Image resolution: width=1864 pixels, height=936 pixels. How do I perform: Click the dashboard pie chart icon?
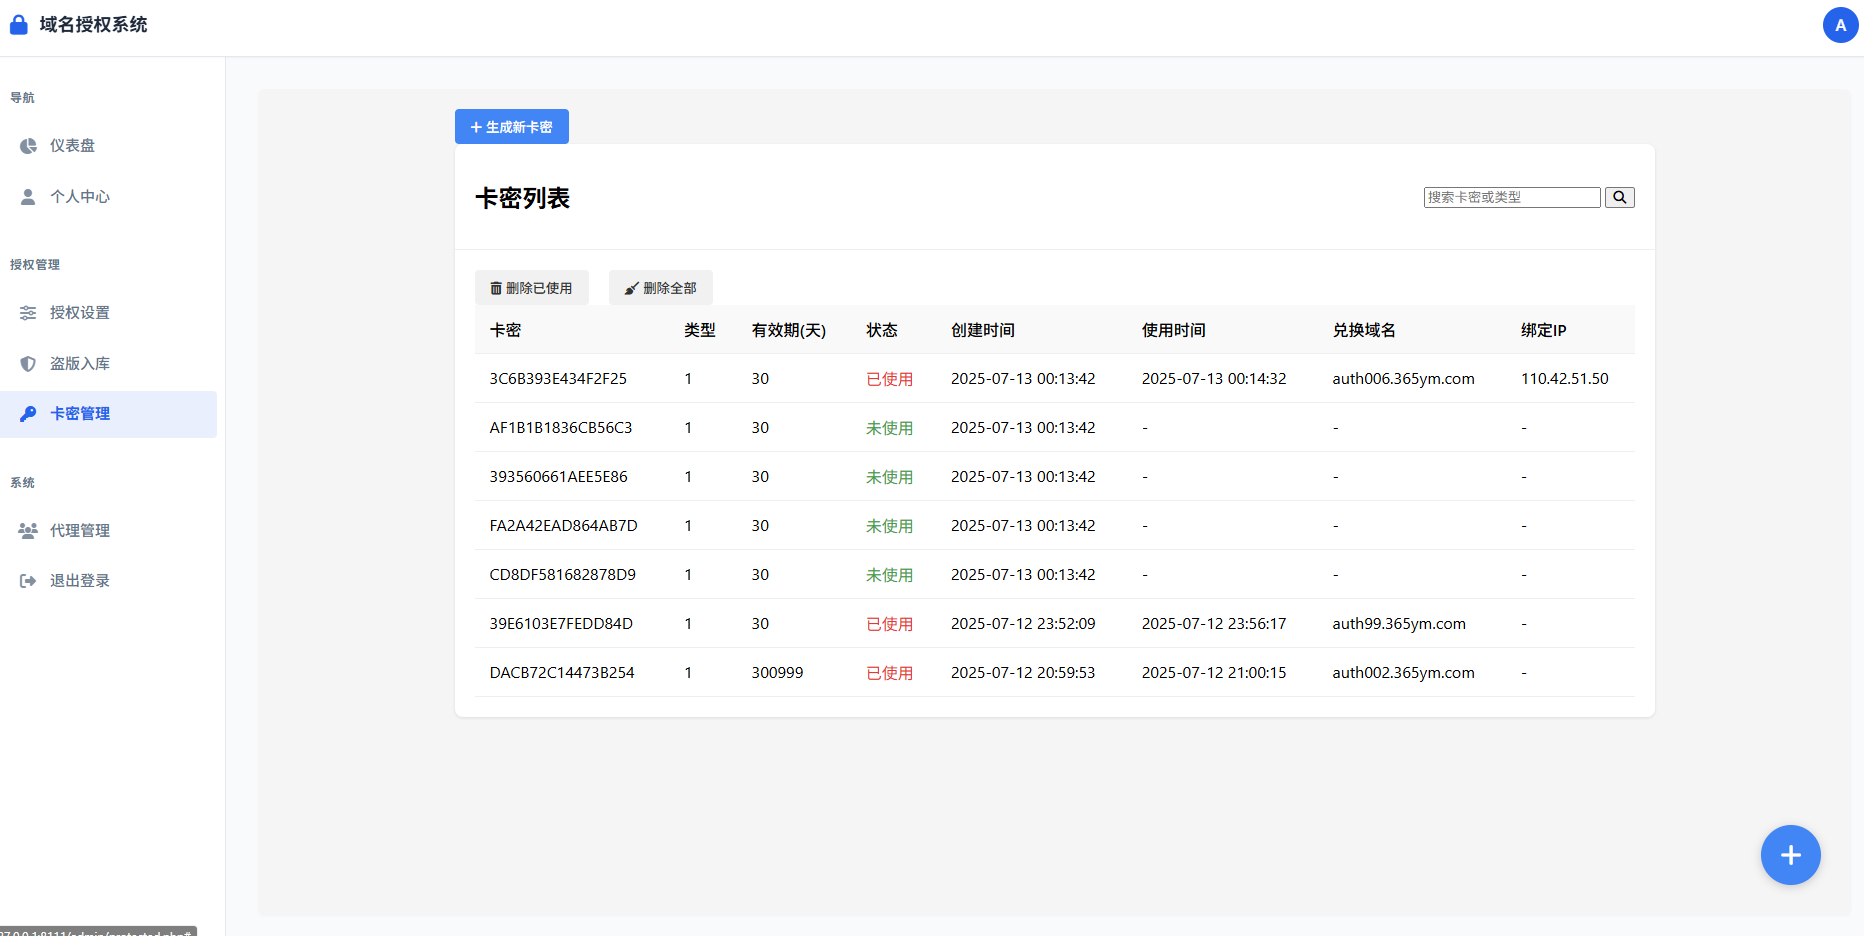coord(28,146)
